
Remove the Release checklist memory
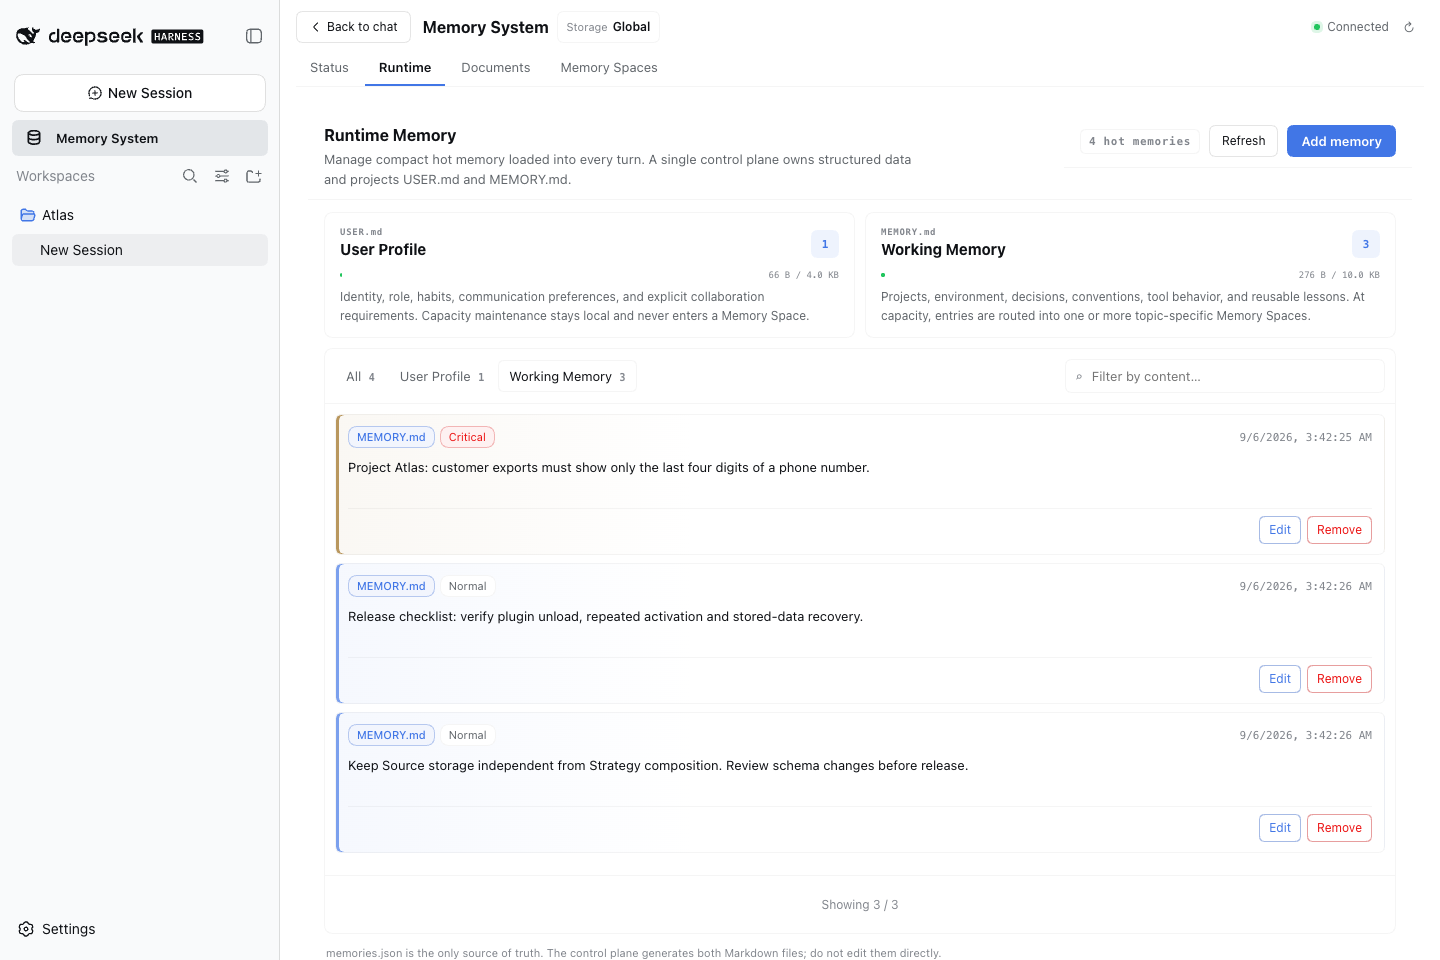click(x=1339, y=679)
